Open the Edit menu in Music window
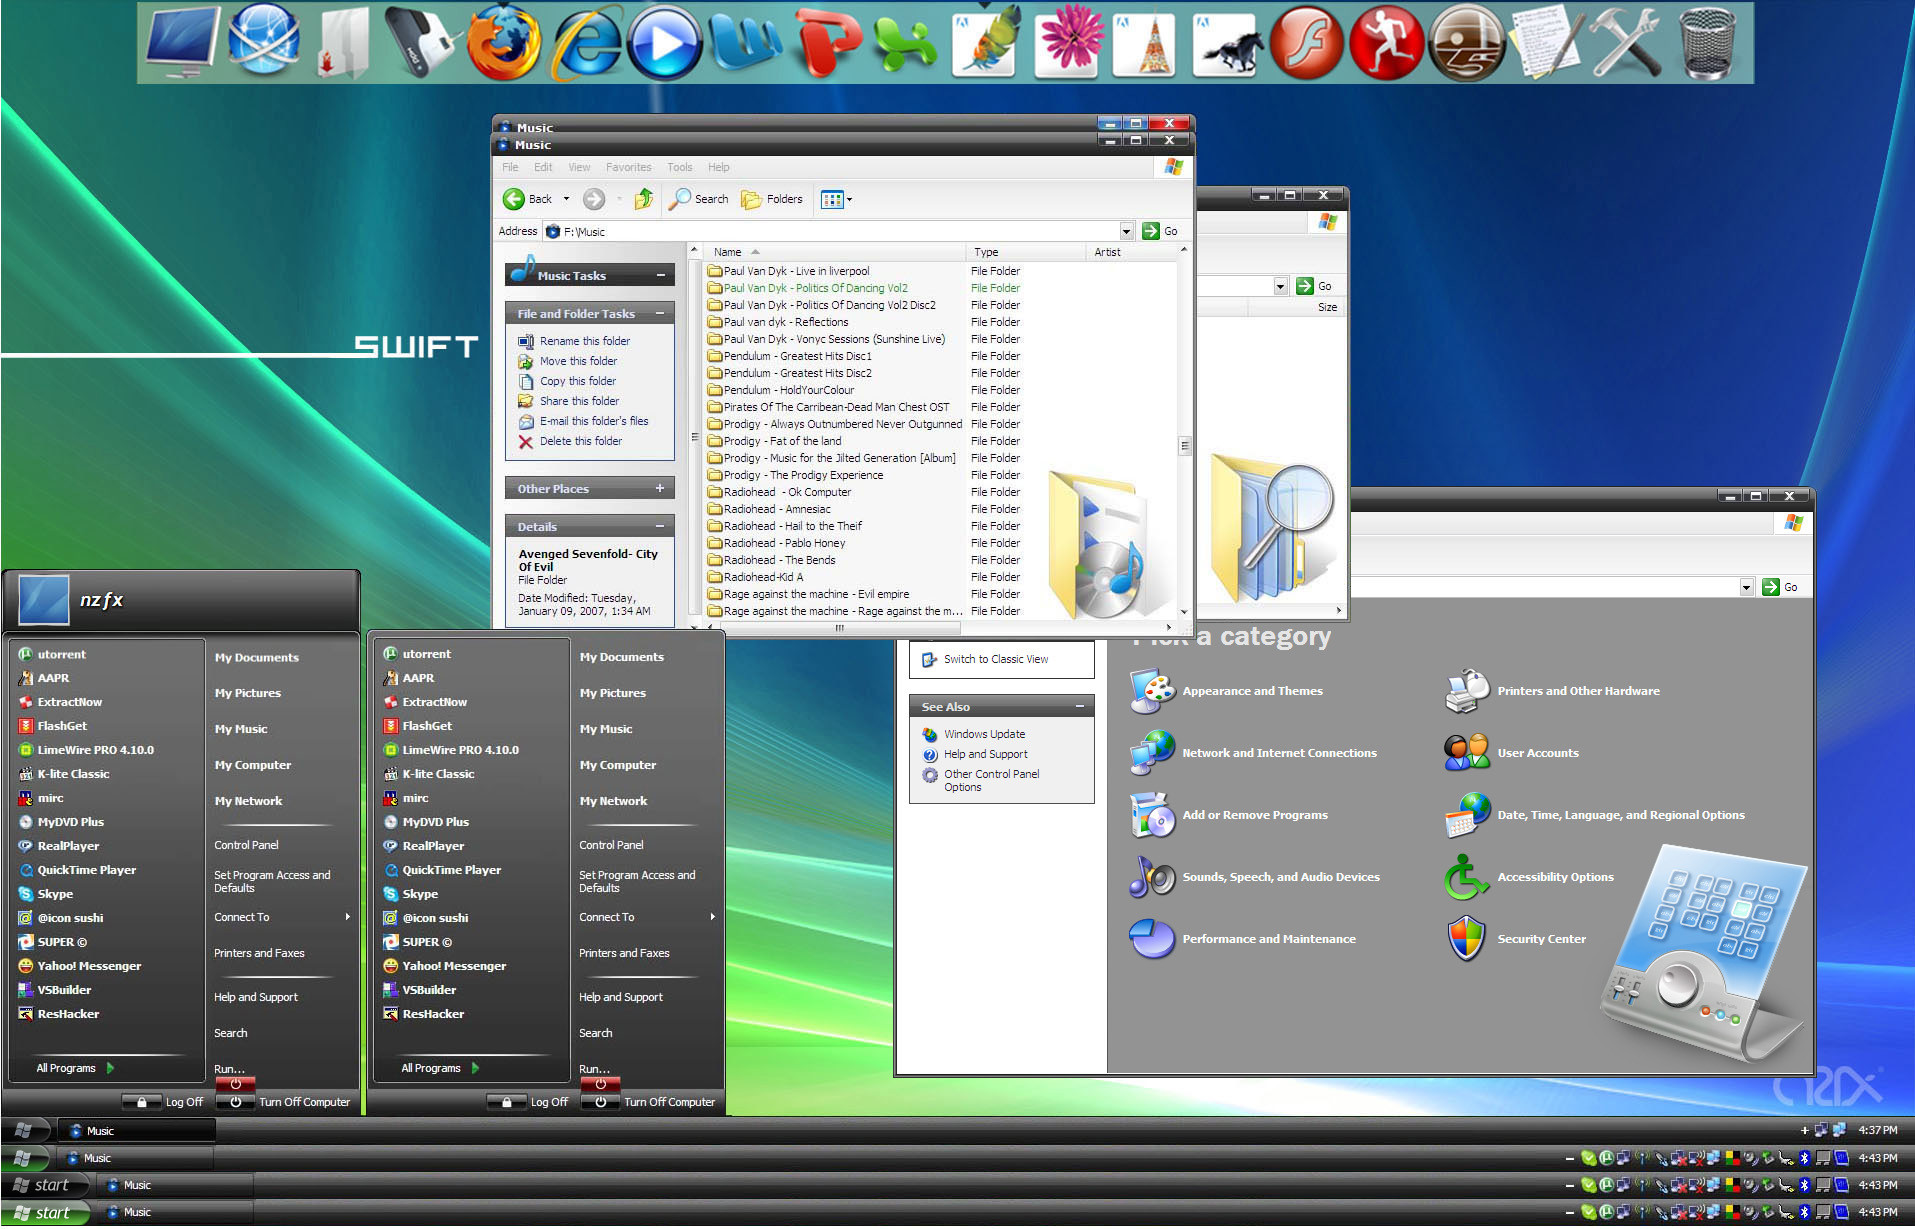This screenshot has height=1229, width=1915. (543, 167)
